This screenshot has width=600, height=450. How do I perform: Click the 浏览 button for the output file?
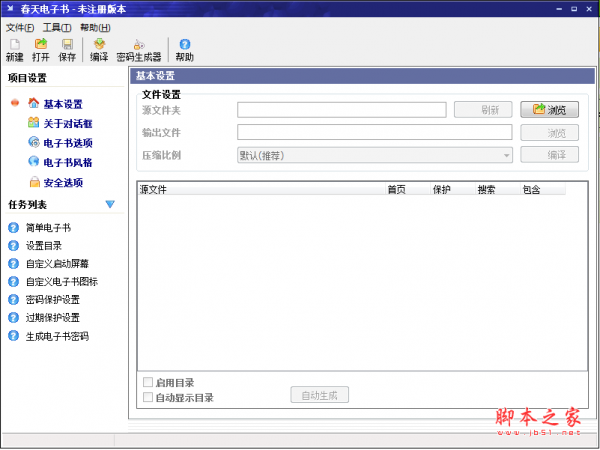click(549, 133)
